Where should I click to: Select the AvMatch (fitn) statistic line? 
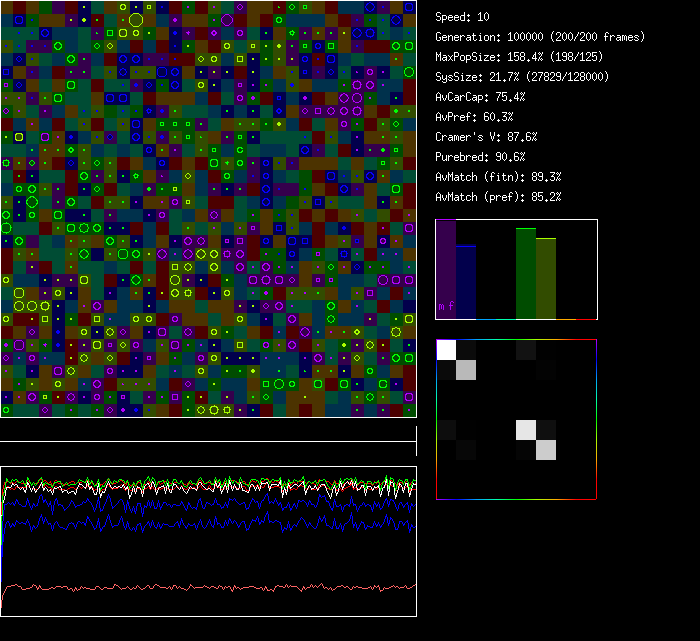[x=498, y=177]
